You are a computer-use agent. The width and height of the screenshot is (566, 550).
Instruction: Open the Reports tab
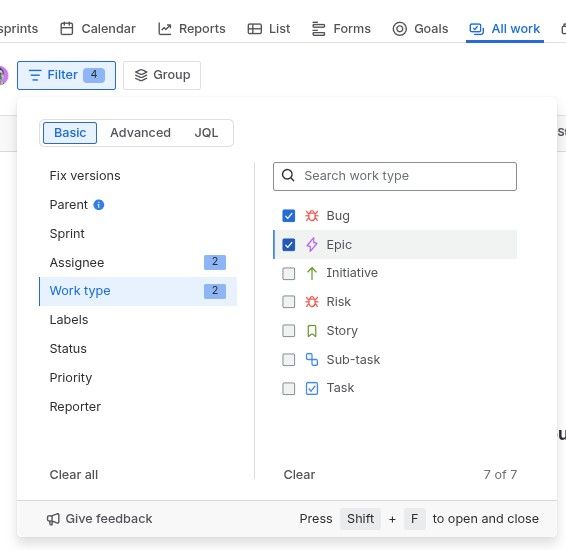pyautogui.click(x=192, y=29)
